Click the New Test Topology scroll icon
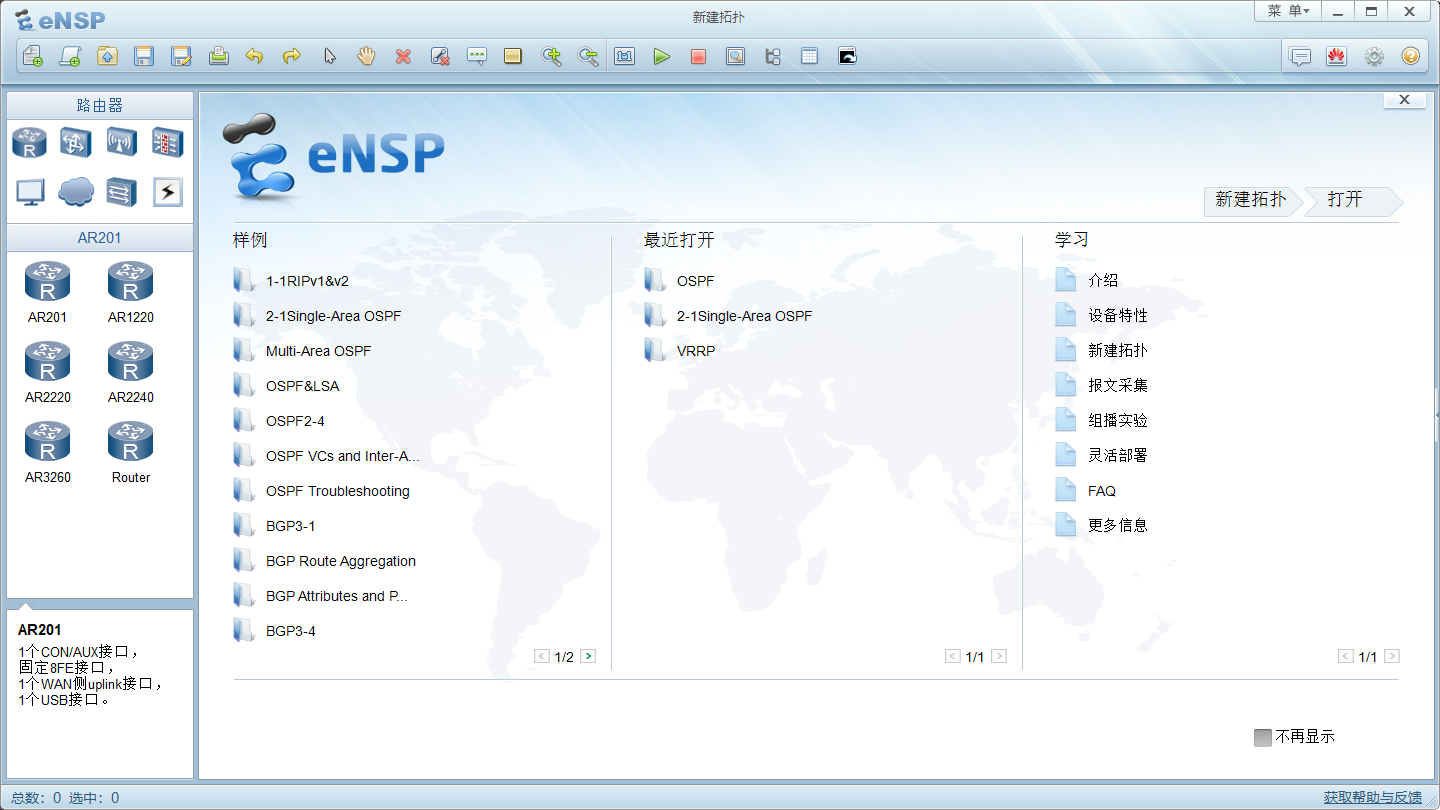 [x=70, y=56]
